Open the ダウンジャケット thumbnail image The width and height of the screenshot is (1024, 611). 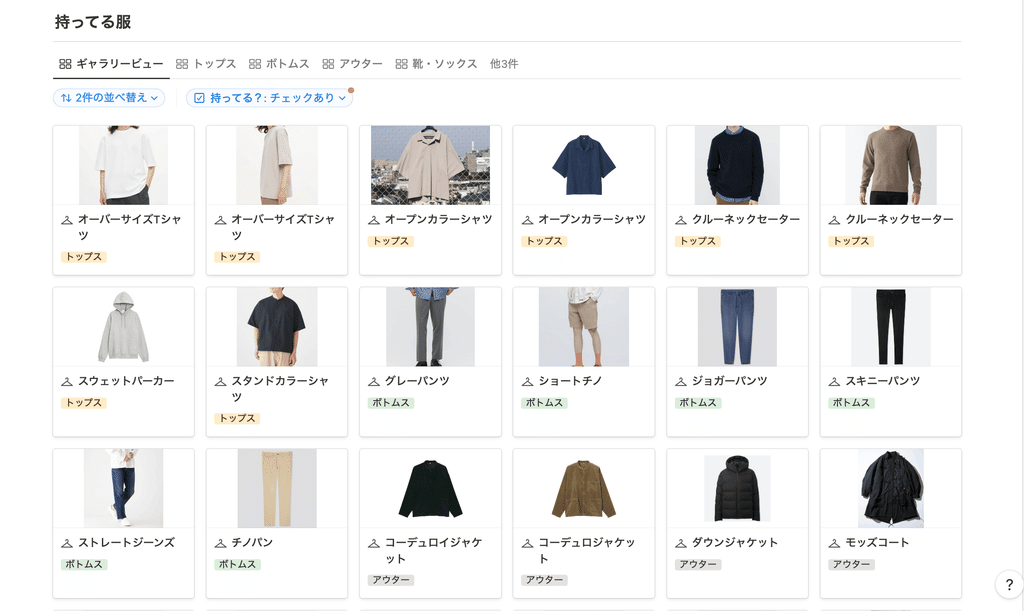pyautogui.click(x=737, y=488)
